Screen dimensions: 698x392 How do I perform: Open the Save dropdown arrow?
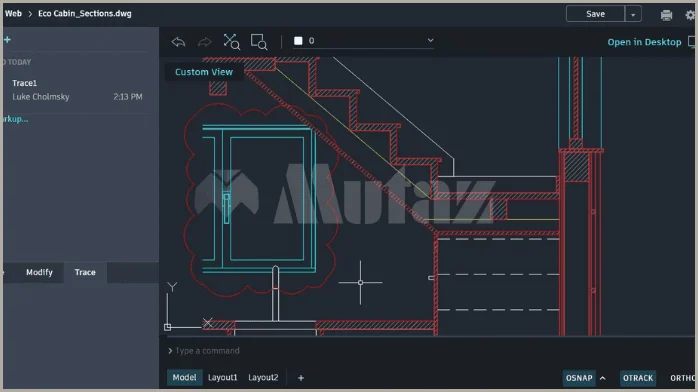click(x=633, y=14)
